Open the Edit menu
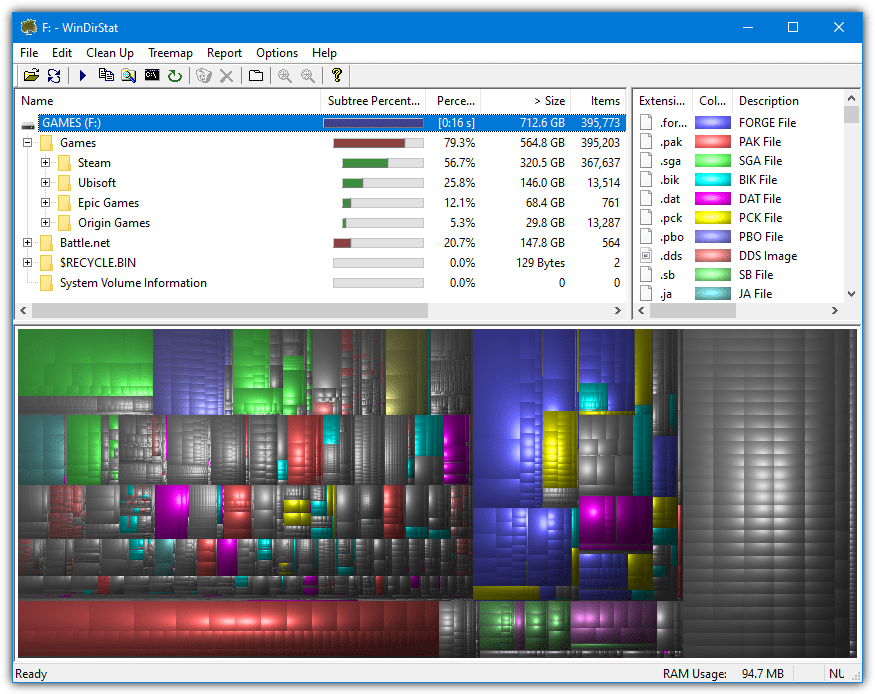The height and width of the screenshot is (694, 875). click(62, 53)
